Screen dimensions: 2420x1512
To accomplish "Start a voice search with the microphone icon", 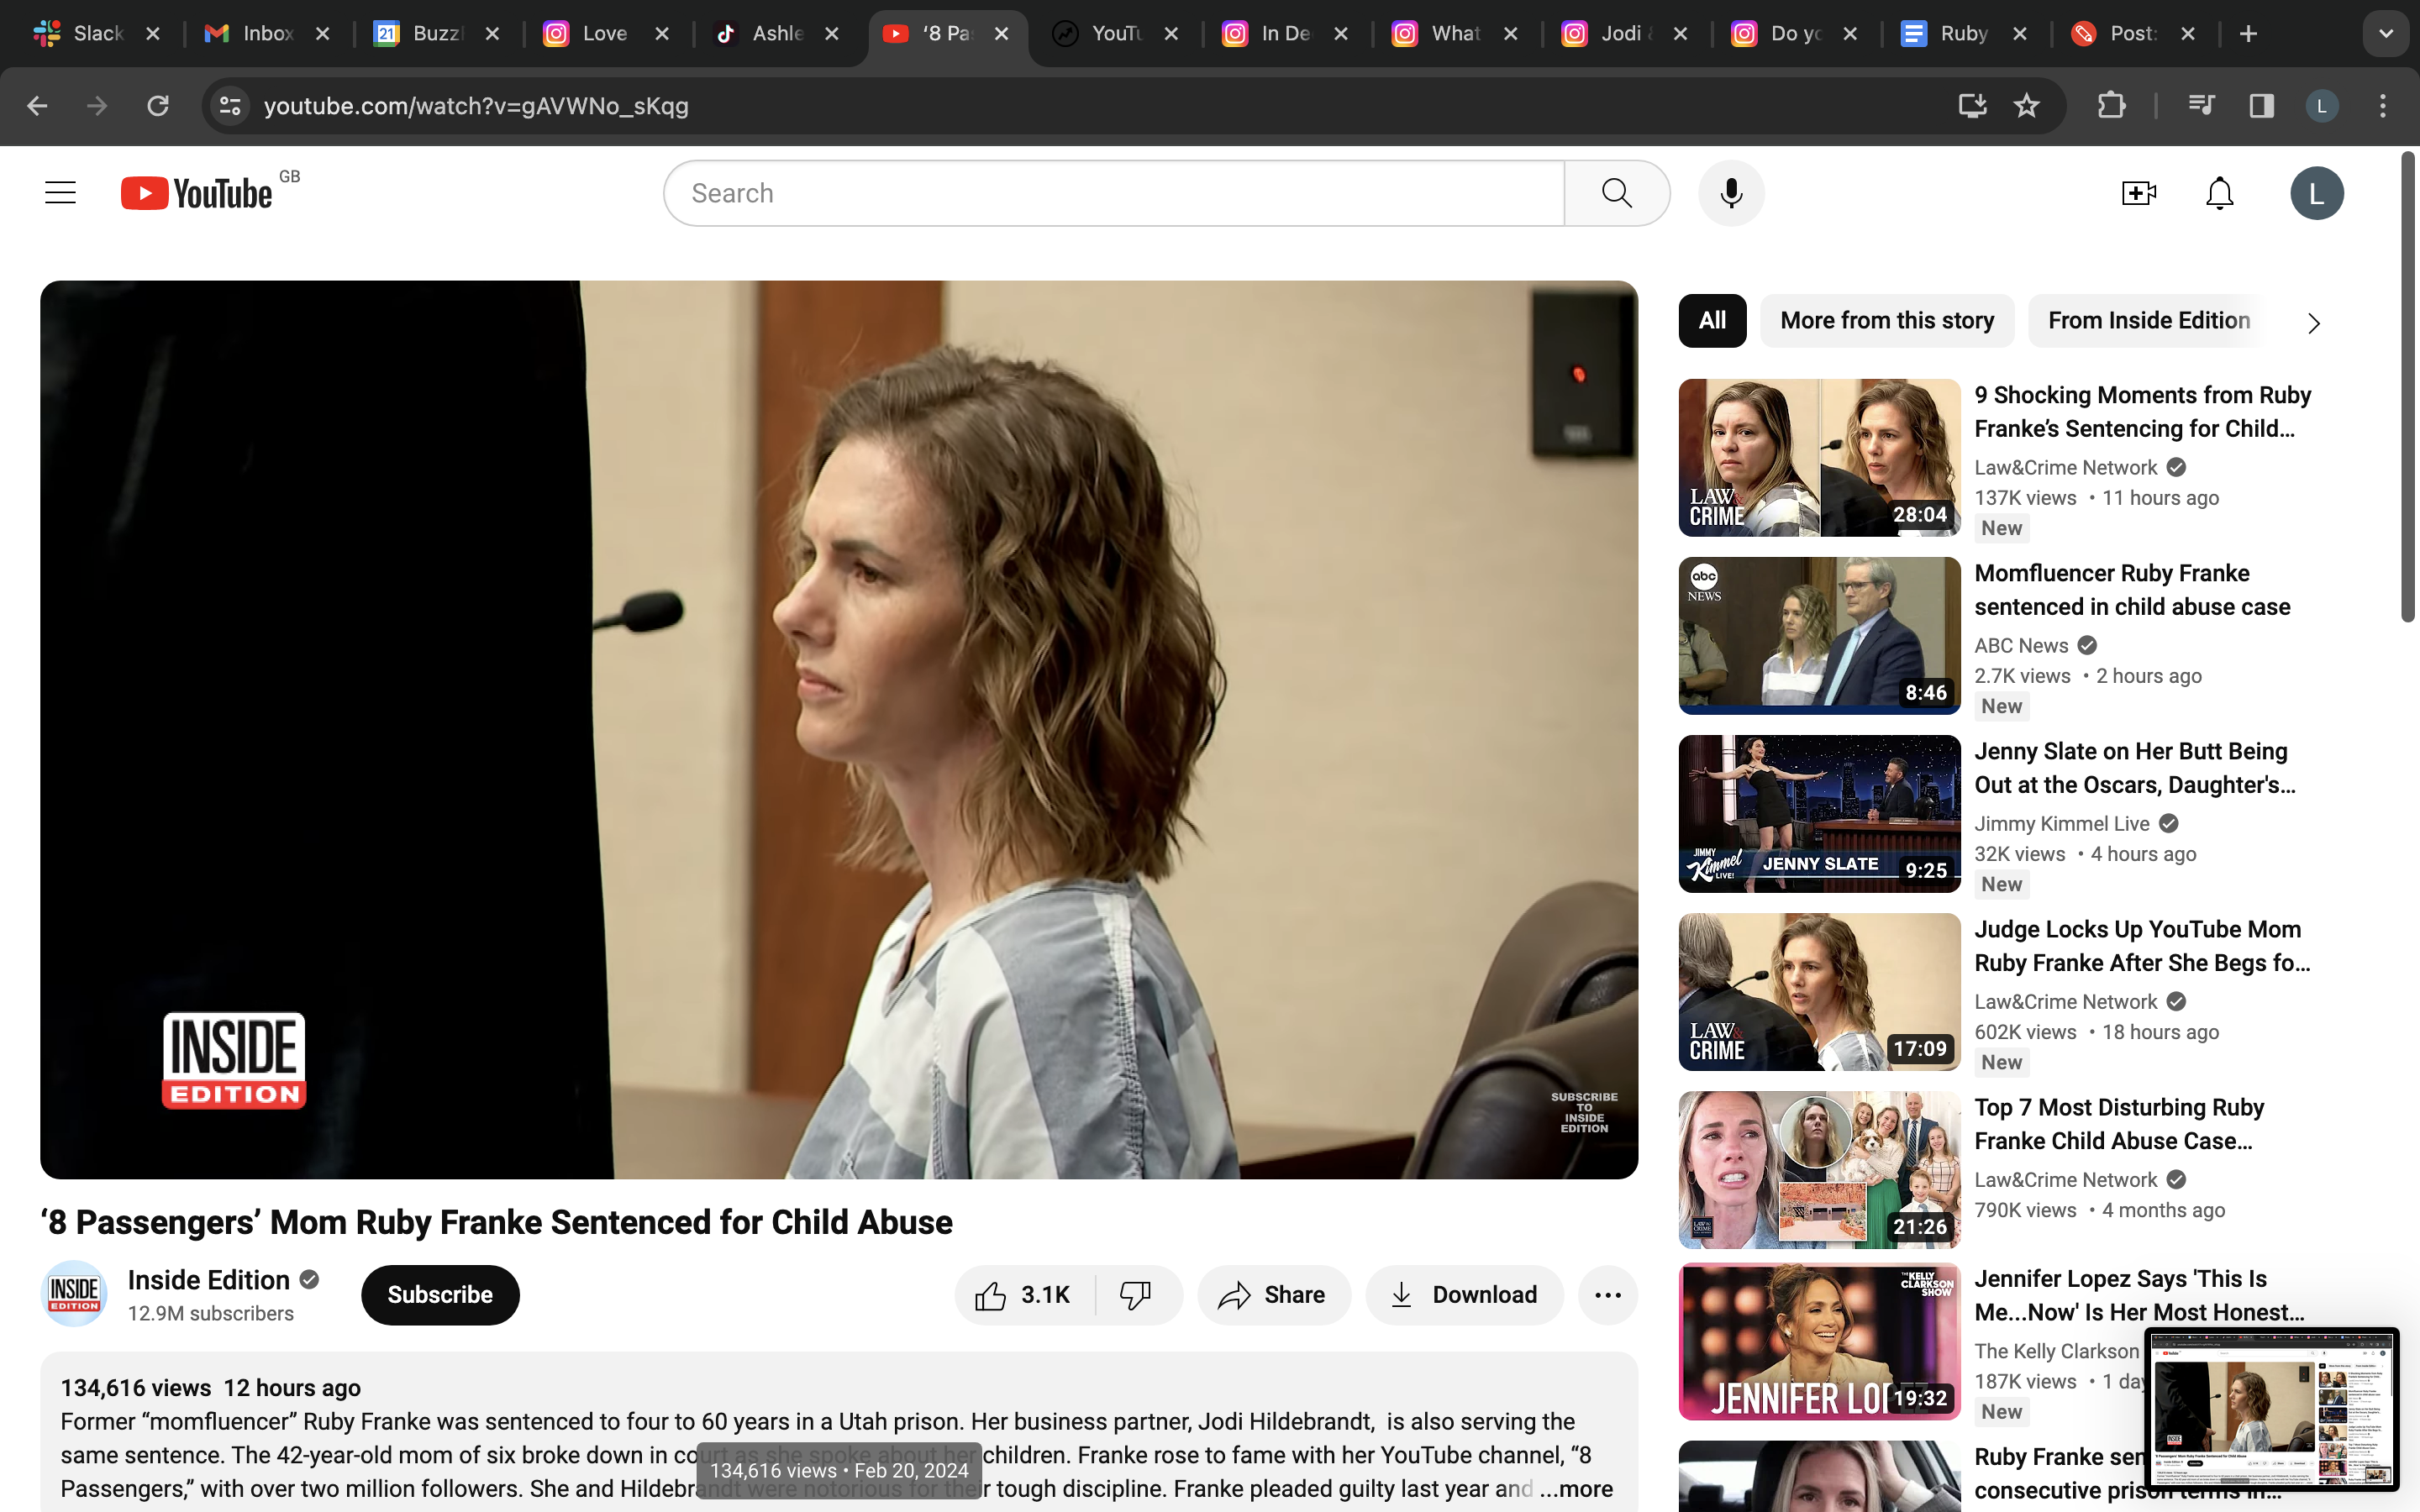I will (1730, 192).
